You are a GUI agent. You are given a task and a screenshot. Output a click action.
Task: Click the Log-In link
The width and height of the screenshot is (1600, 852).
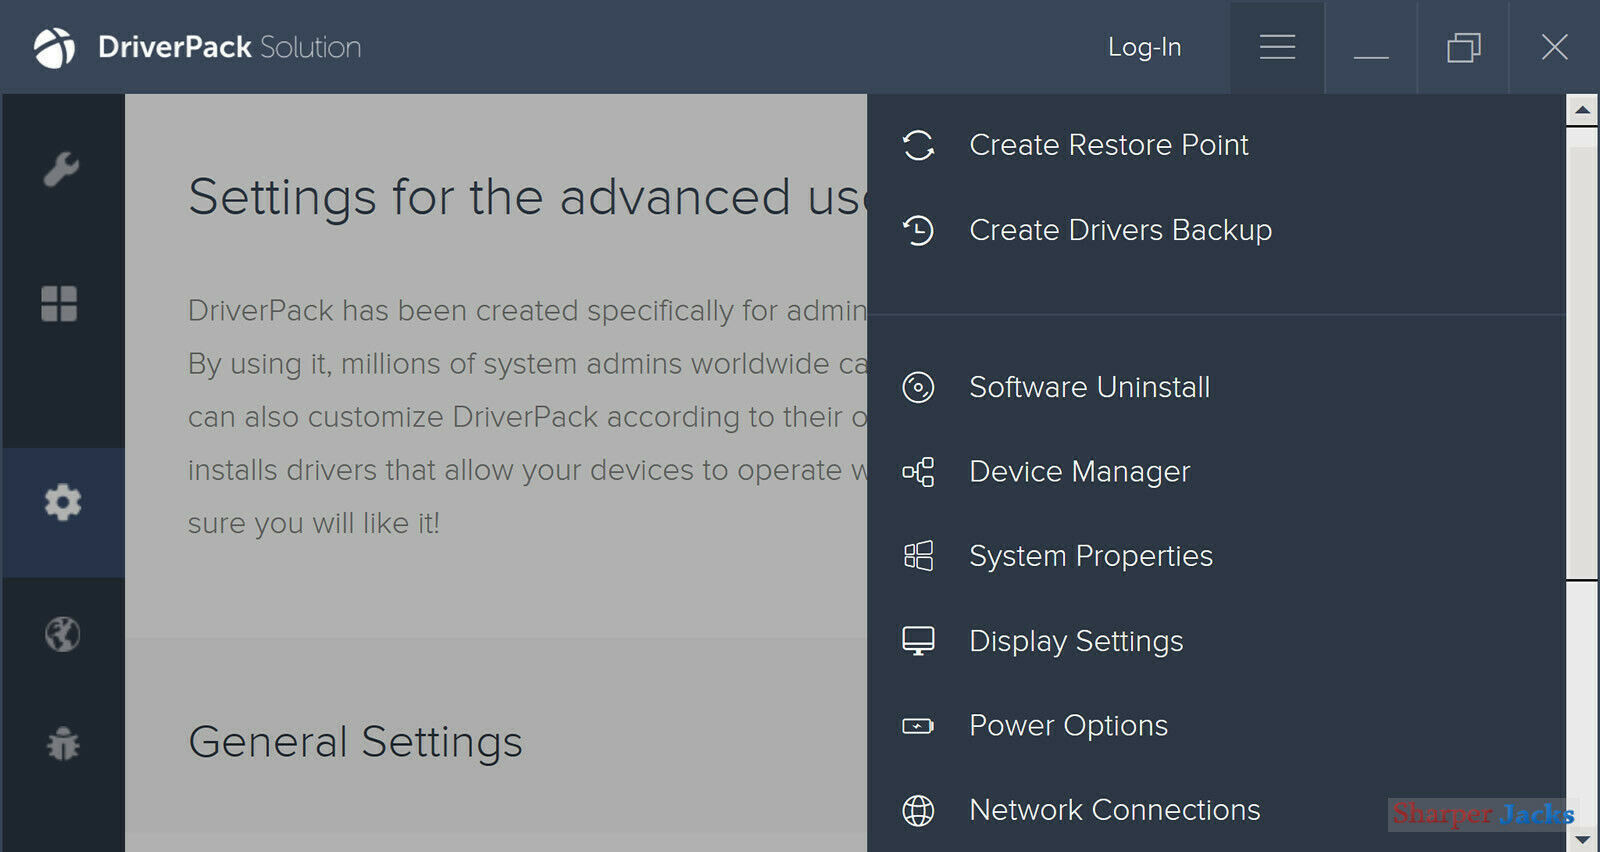[x=1144, y=47]
